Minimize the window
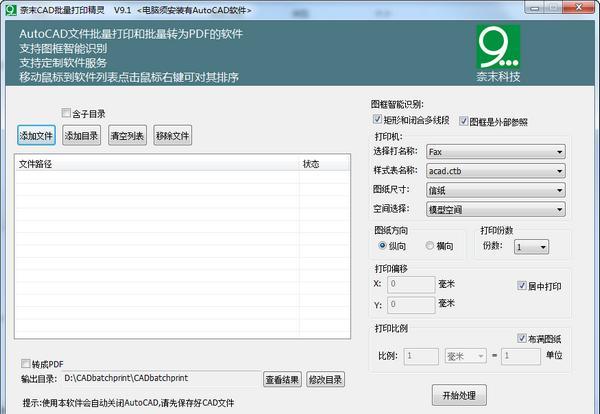This screenshot has height=414, width=600. coord(535,8)
